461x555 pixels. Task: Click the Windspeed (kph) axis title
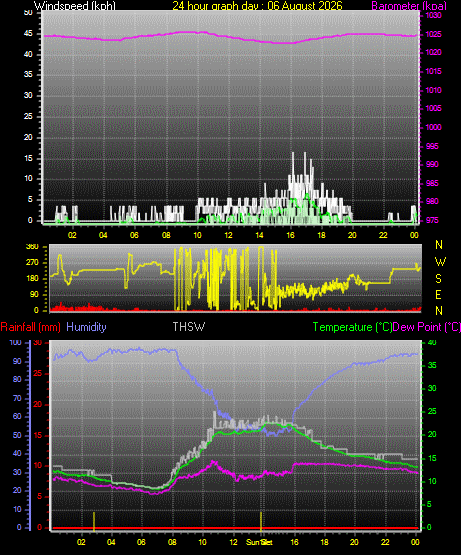tap(75, 6)
